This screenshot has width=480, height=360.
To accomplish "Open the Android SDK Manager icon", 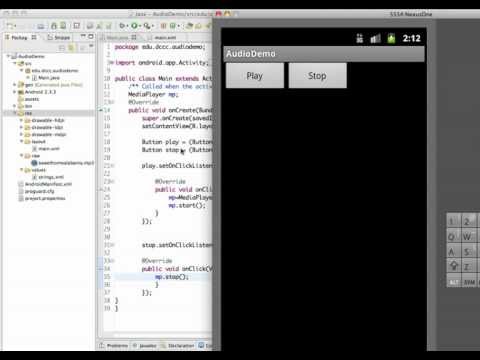I will coord(54,26).
